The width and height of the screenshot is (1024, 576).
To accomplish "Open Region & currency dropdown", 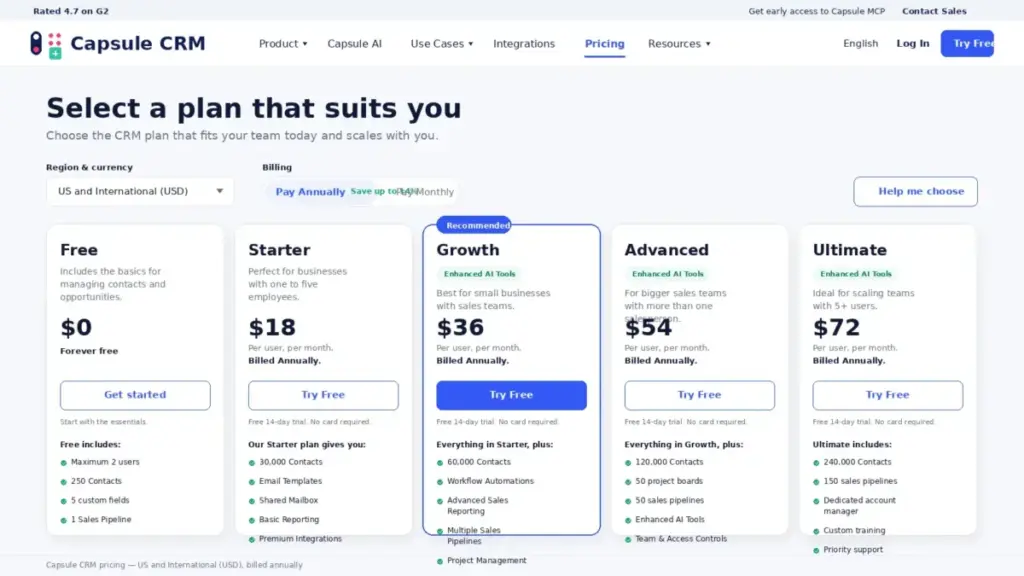I will coord(140,191).
